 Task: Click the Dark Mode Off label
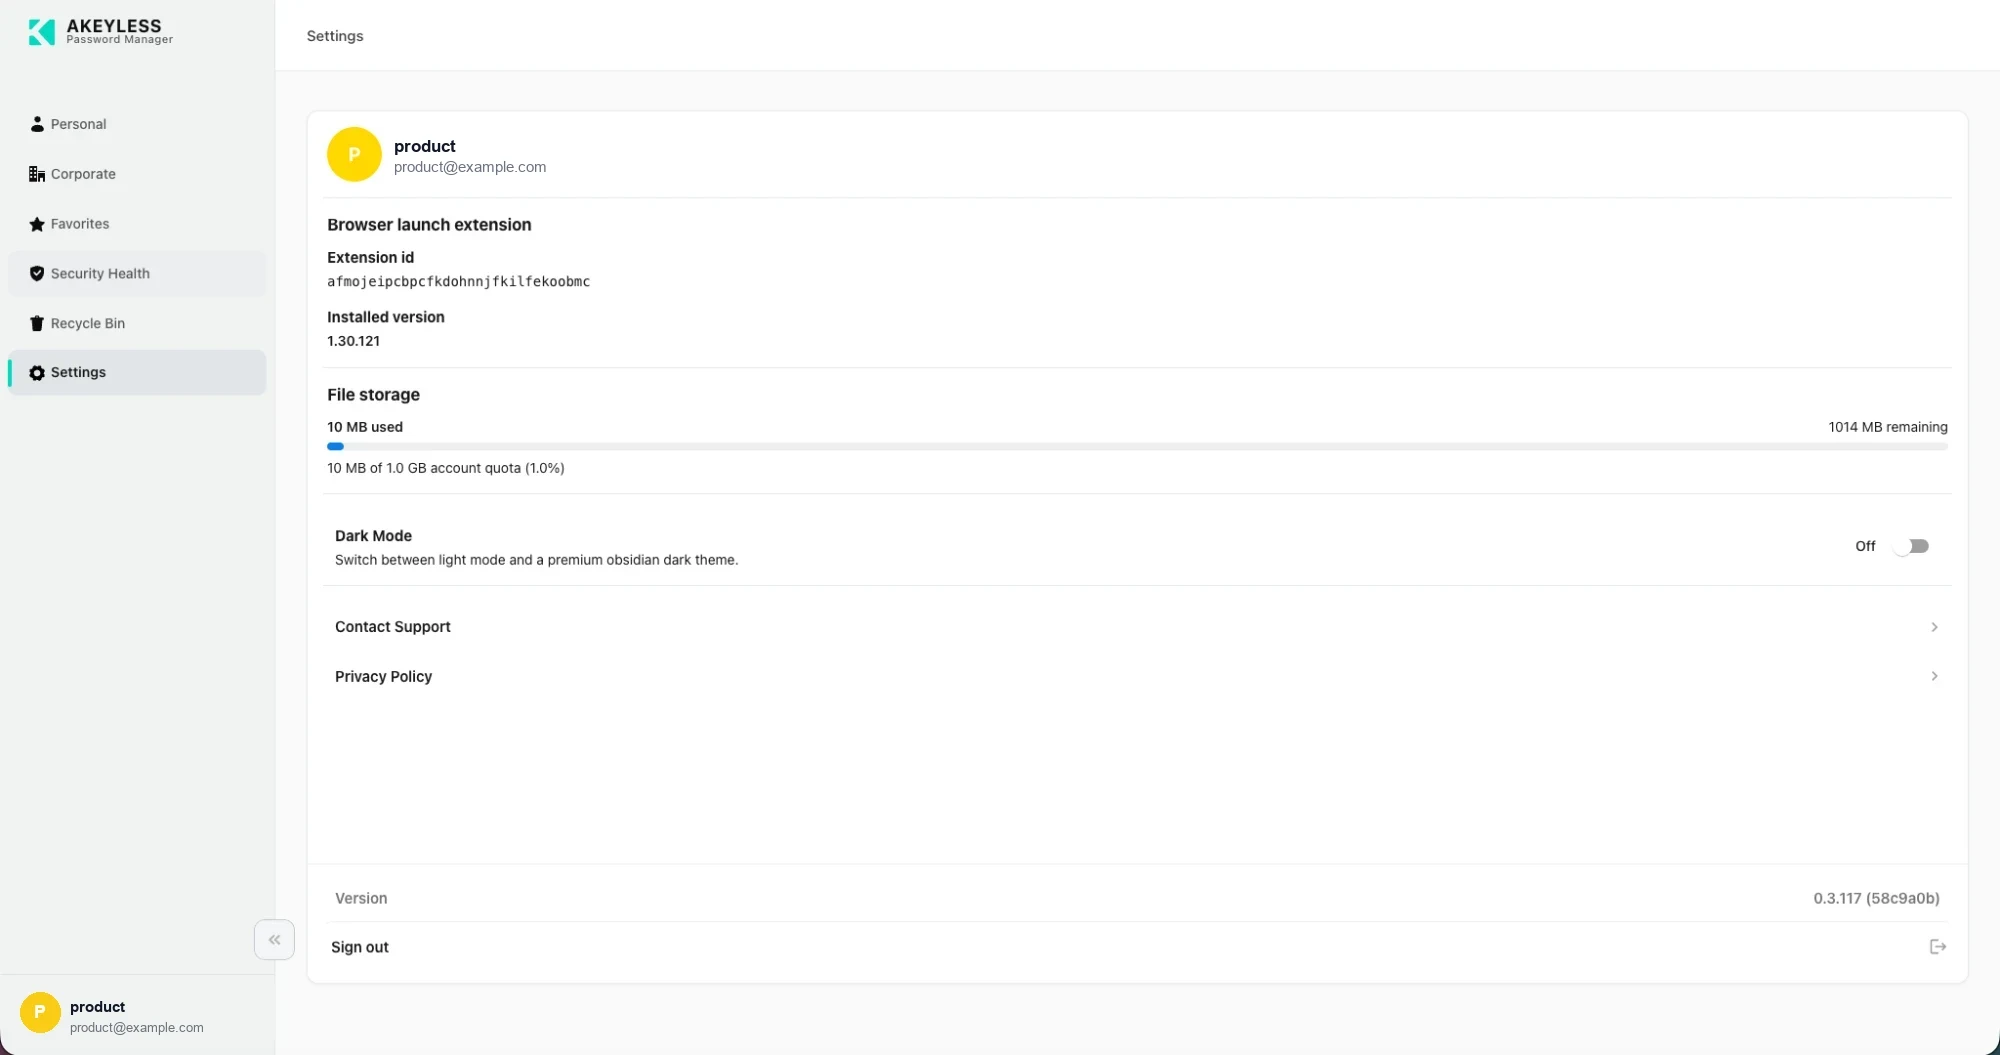[1865, 546]
